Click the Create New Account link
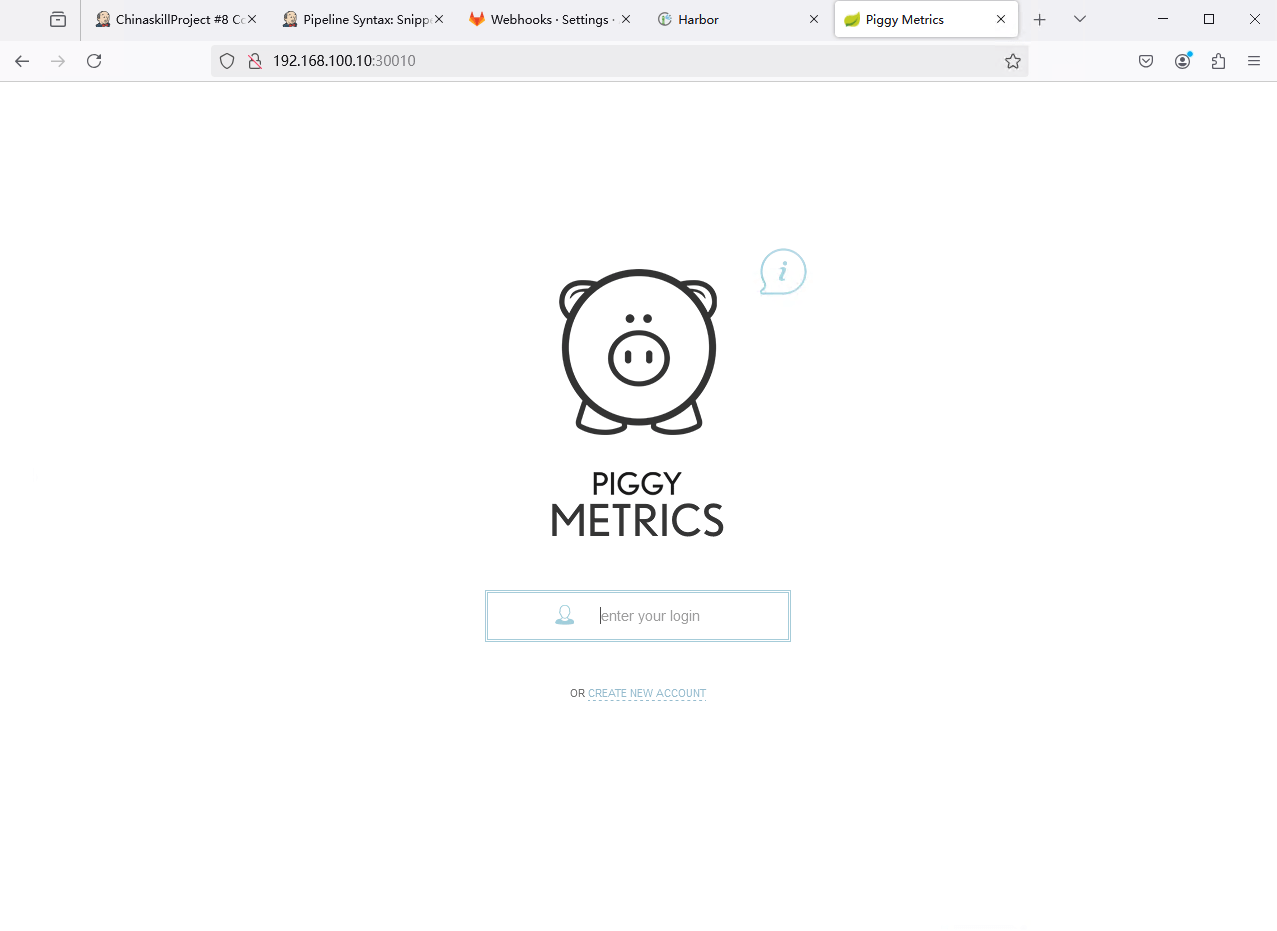The width and height of the screenshot is (1277, 931). pyautogui.click(x=647, y=693)
